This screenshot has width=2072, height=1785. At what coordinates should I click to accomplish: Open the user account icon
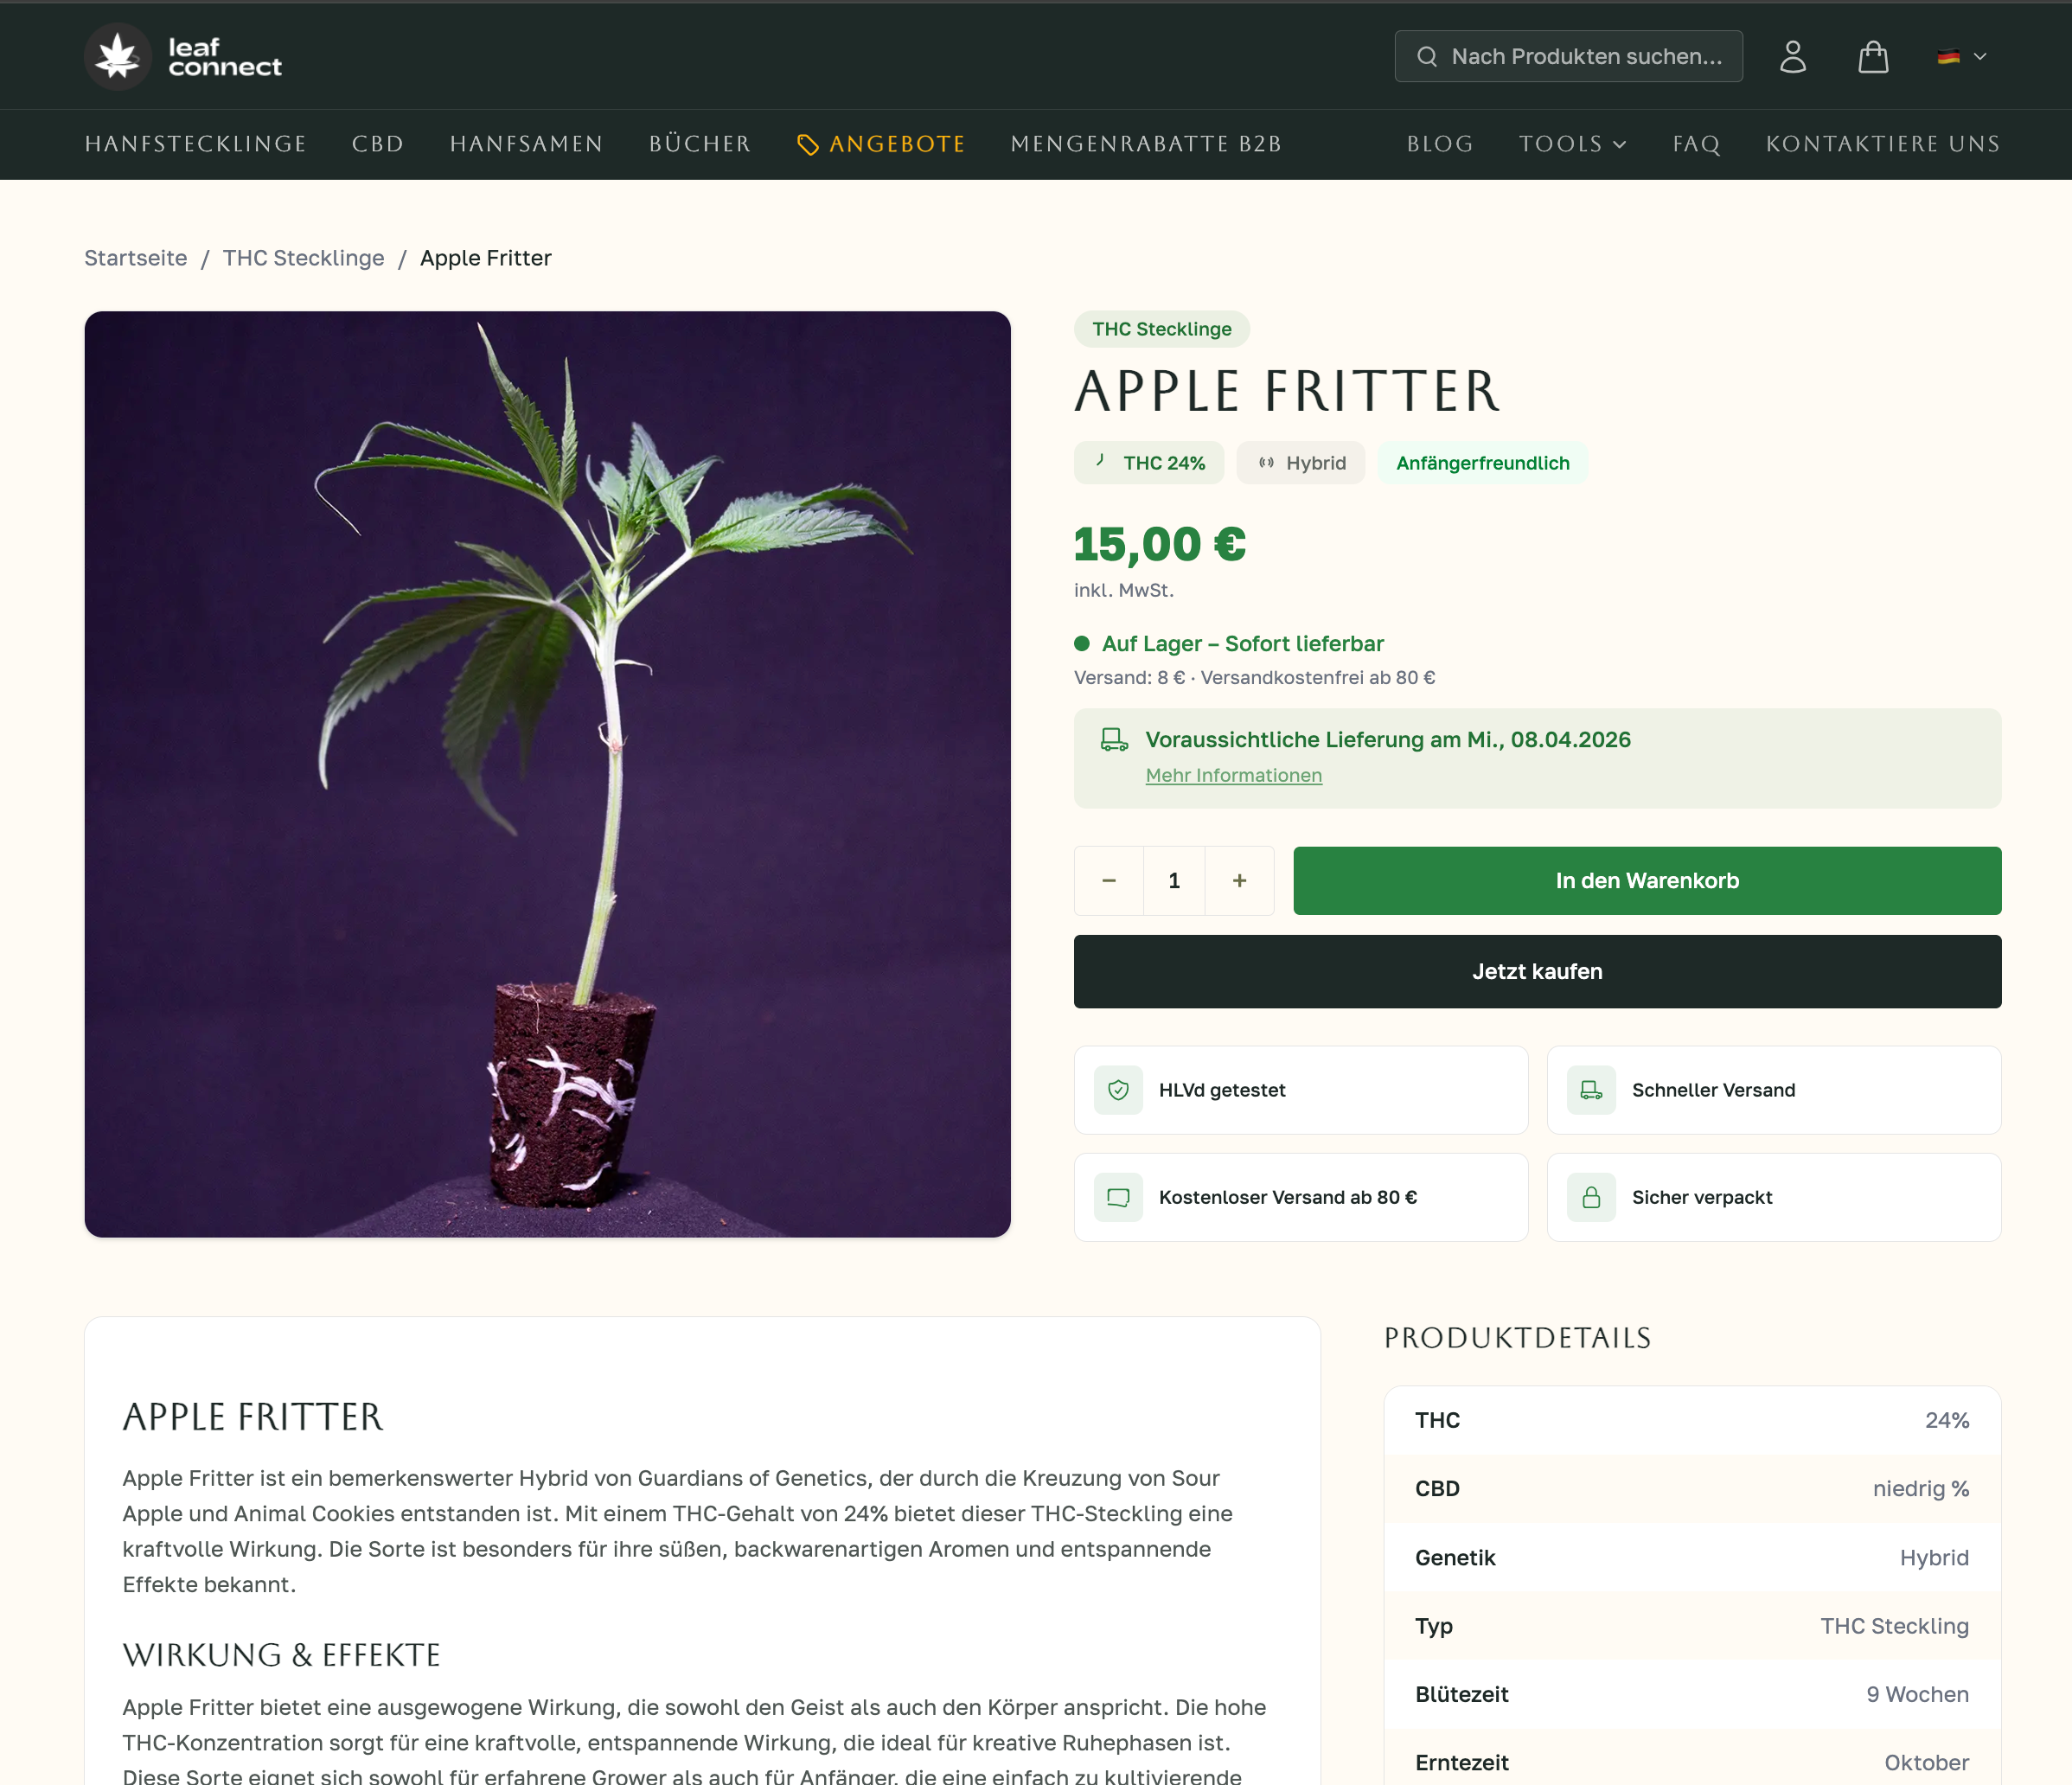click(1792, 57)
